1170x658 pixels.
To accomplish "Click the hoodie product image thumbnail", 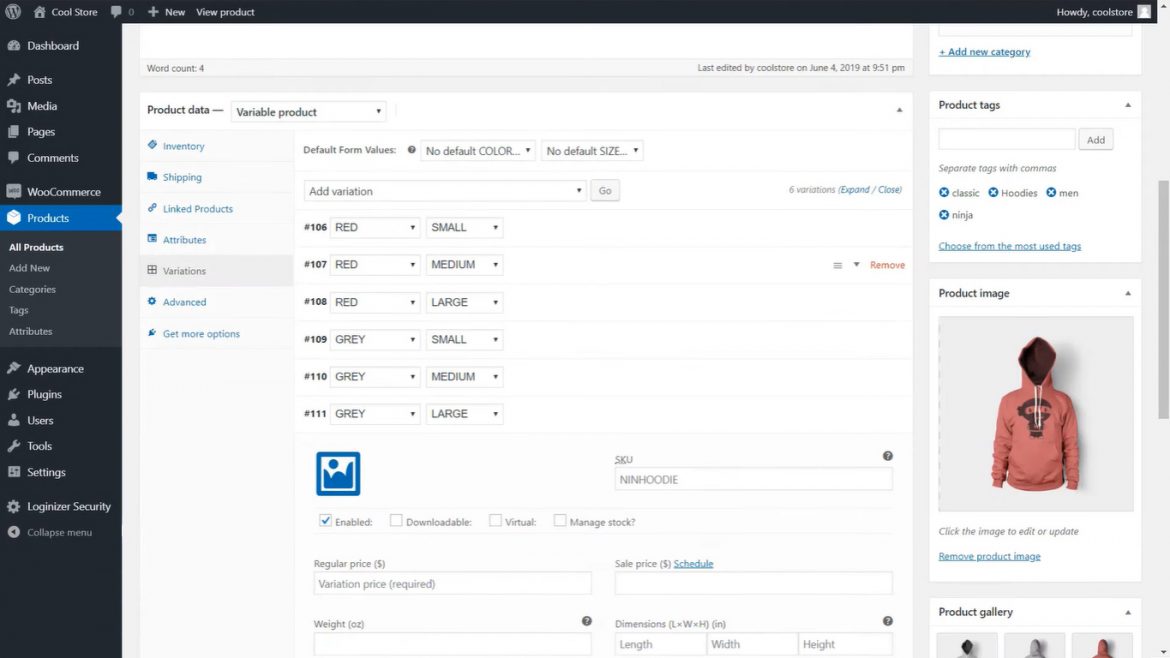I will point(1035,411).
